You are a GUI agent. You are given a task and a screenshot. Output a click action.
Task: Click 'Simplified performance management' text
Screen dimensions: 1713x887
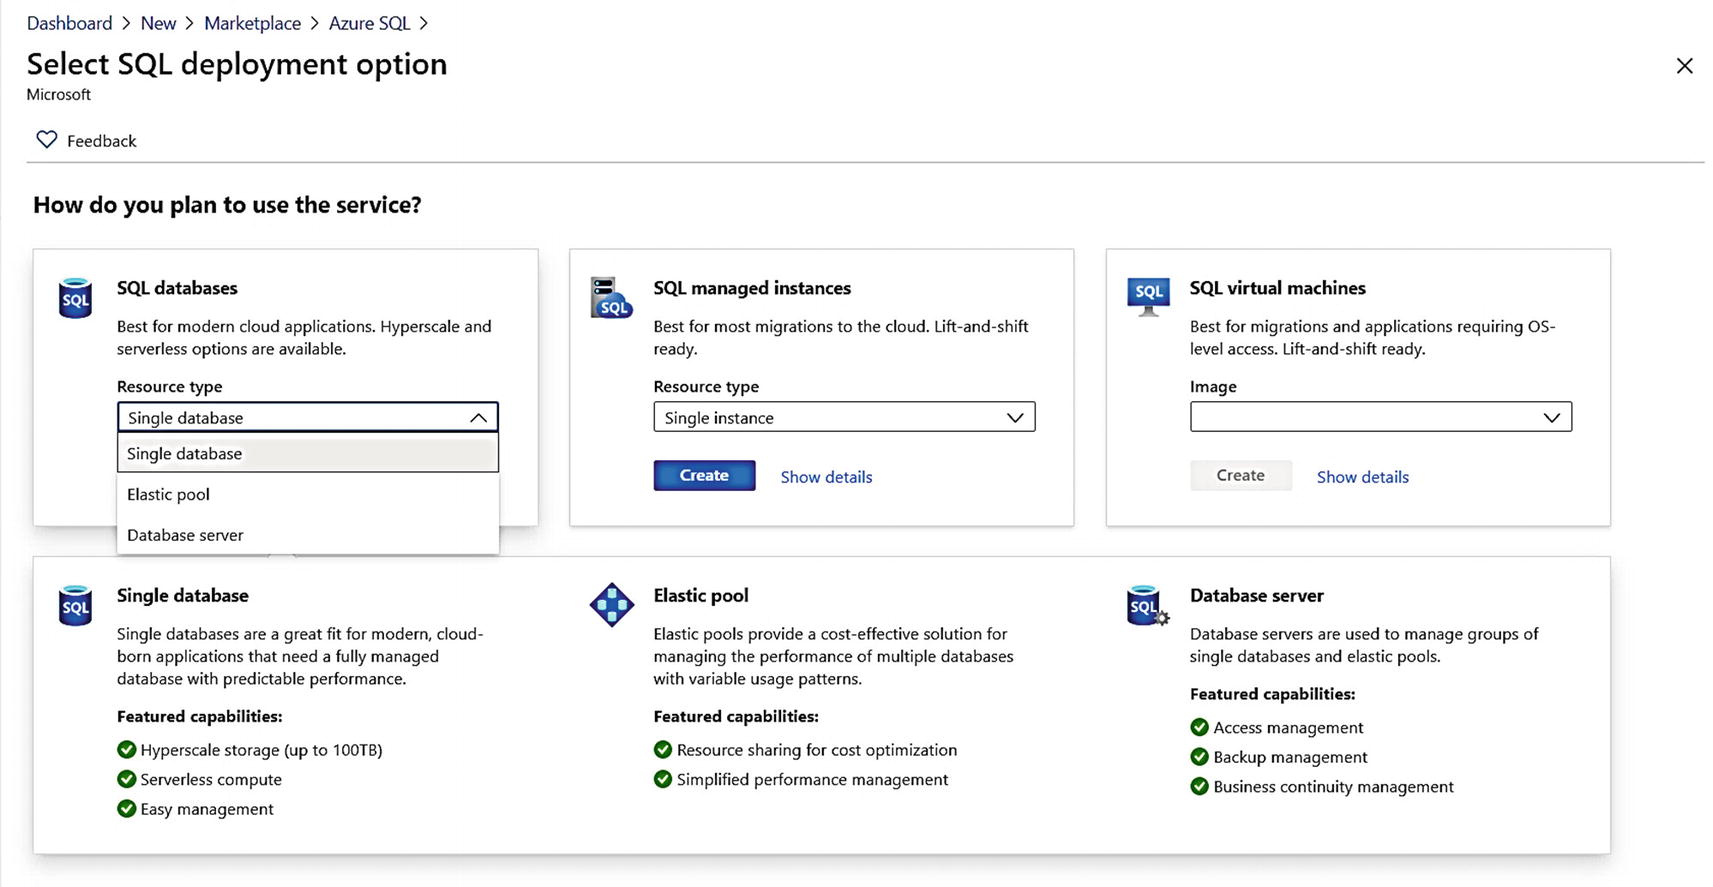pos(812,780)
